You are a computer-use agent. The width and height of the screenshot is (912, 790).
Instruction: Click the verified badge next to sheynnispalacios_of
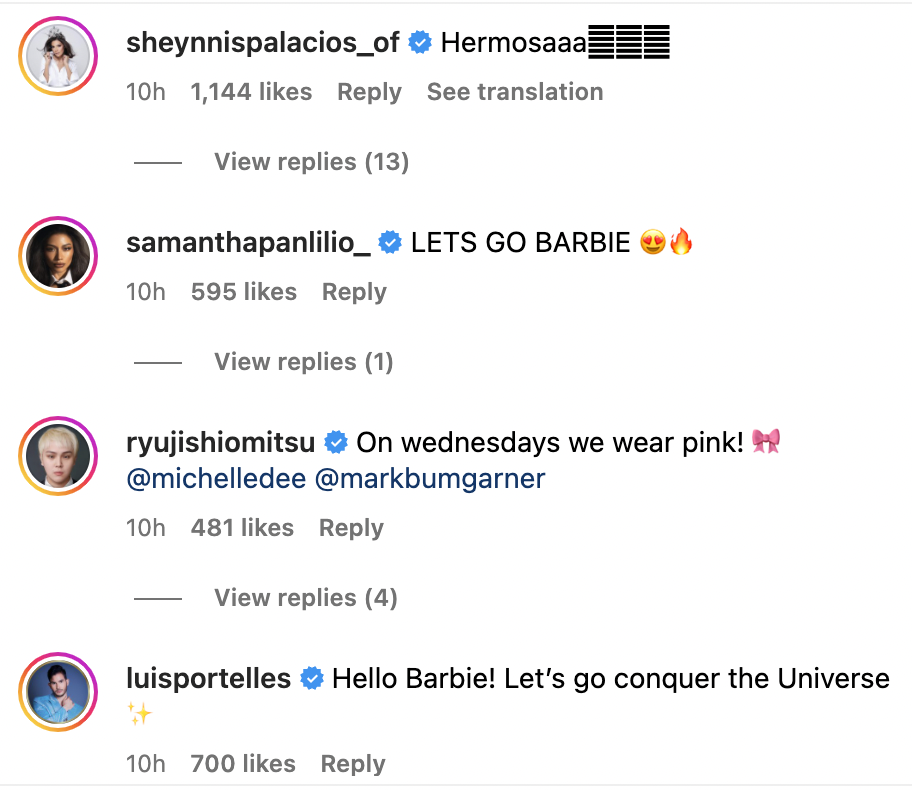point(420,42)
